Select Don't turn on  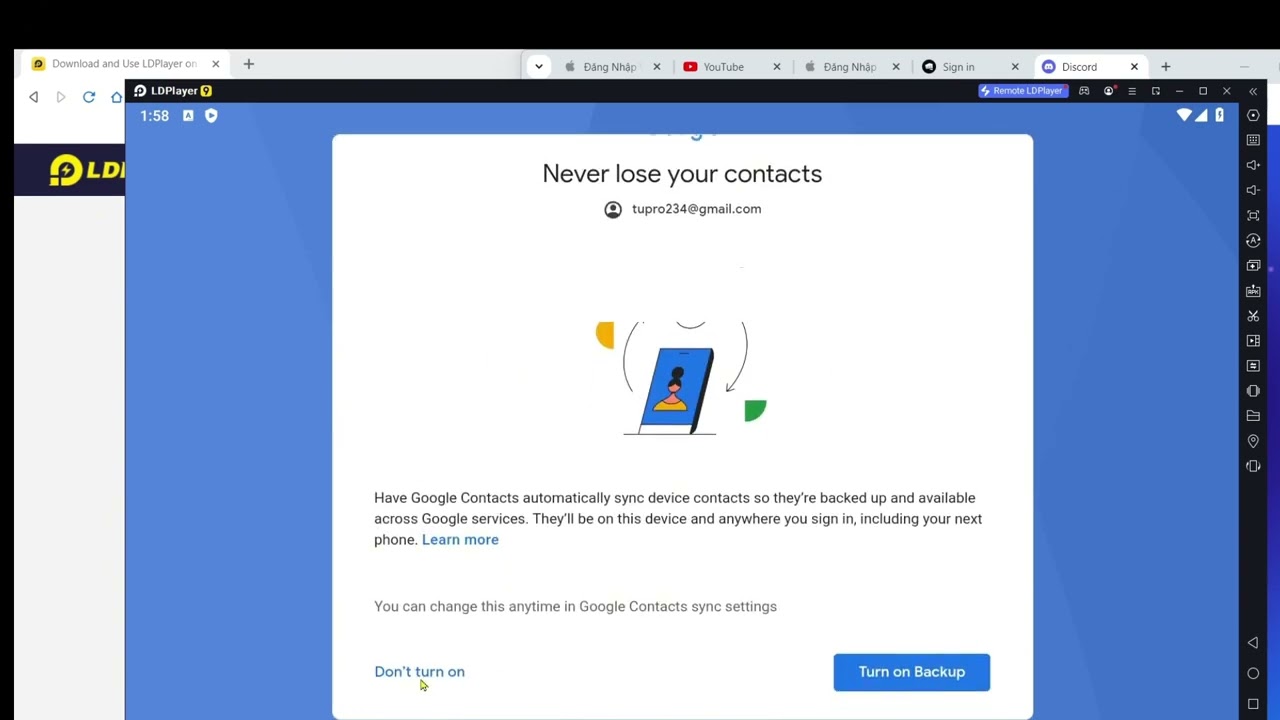click(419, 672)
